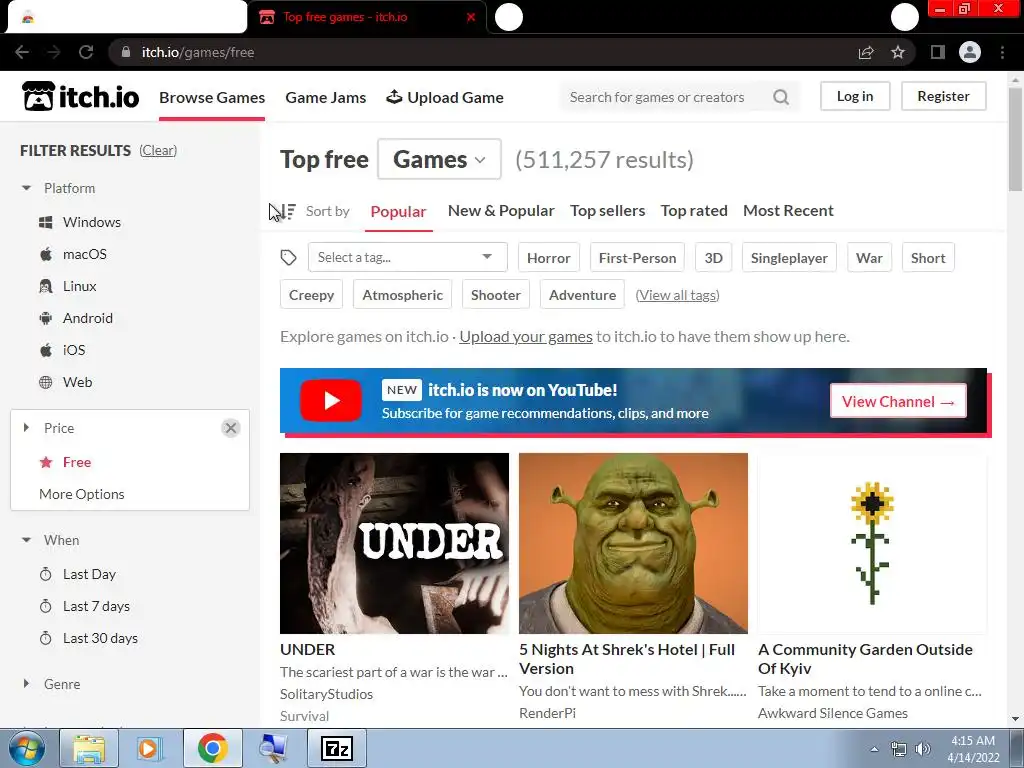Open the Shrek's Hotel game thumbnail

click(x=633, y=543)
